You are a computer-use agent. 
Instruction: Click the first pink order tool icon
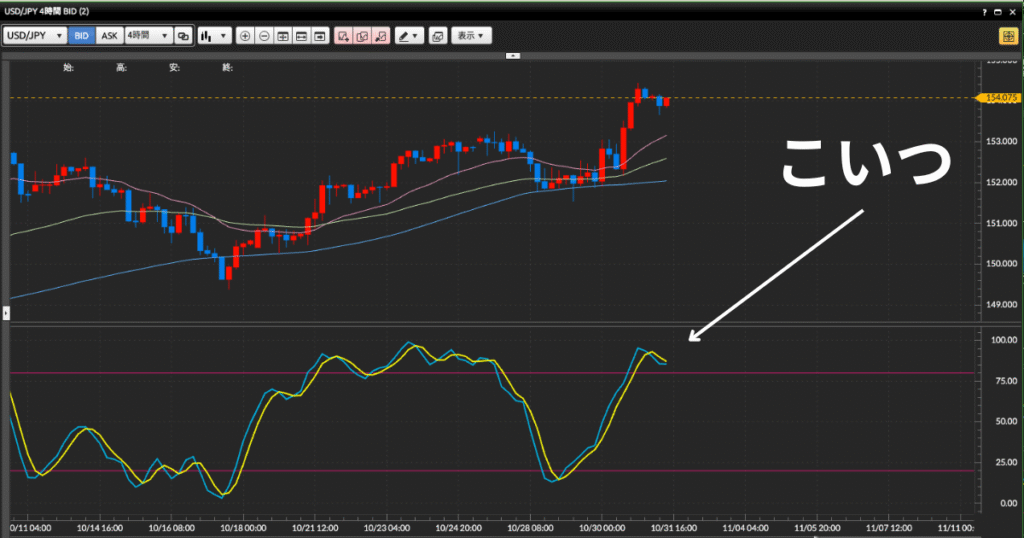pyautogui.click(x=343, y=36)
